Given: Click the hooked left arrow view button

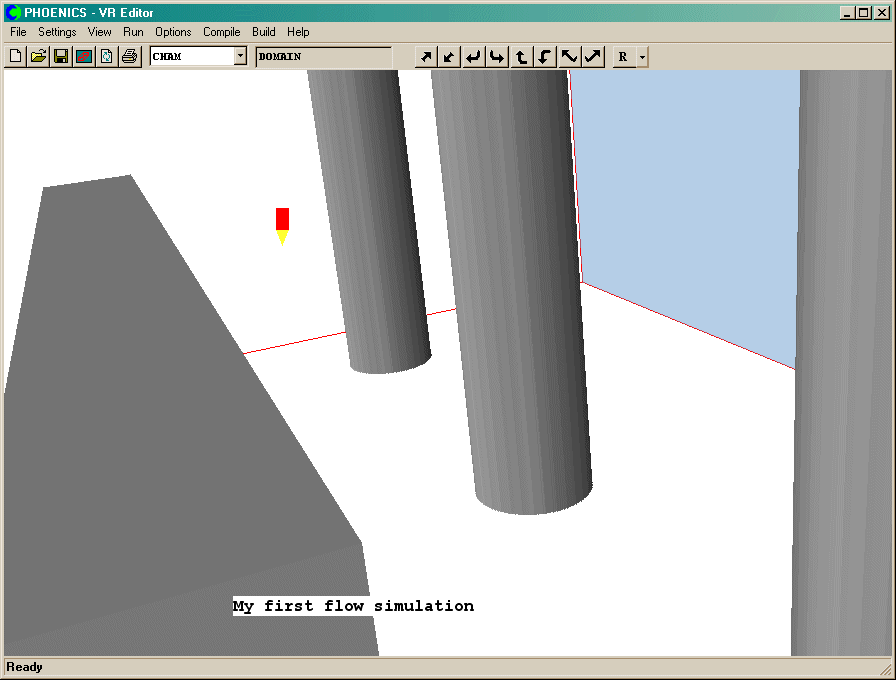Looking at the screenshot, I should (474, 57).
